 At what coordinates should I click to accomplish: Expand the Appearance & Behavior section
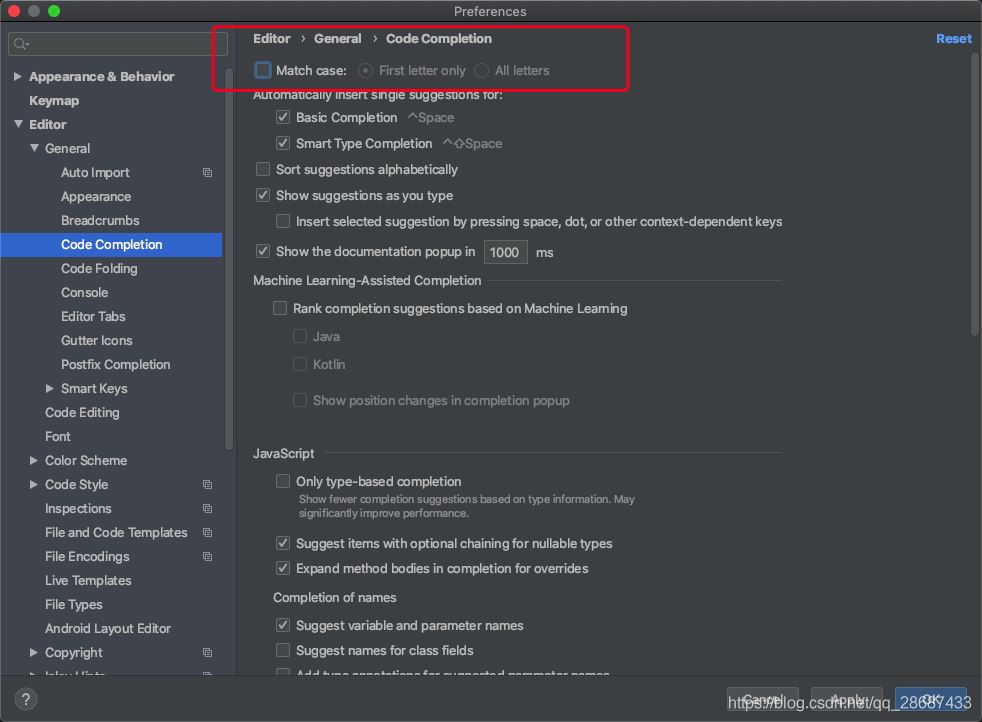(18, 77)
